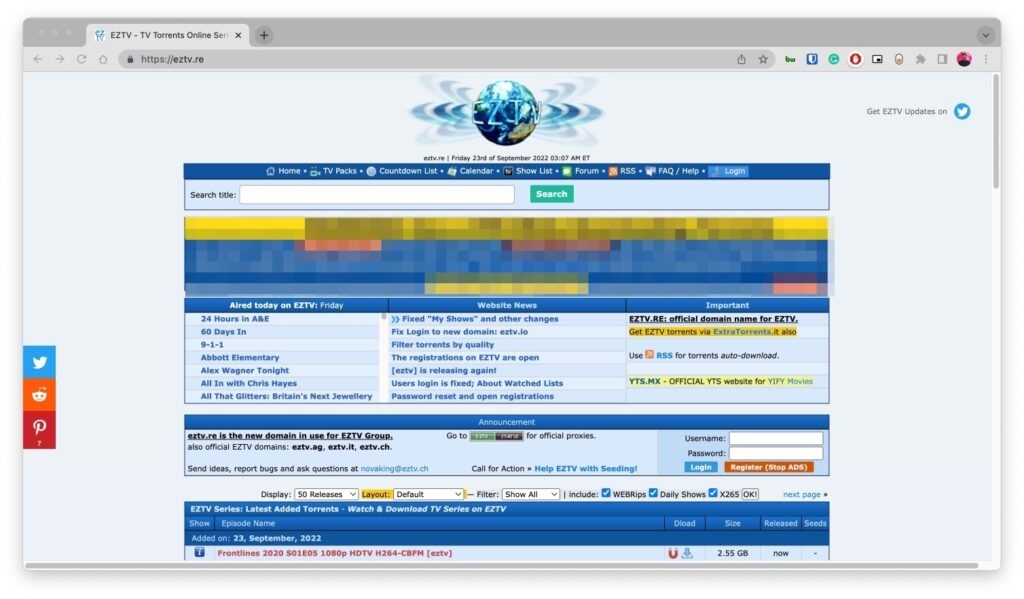
Task: Click the green Search button
Action: coord(552,194)
